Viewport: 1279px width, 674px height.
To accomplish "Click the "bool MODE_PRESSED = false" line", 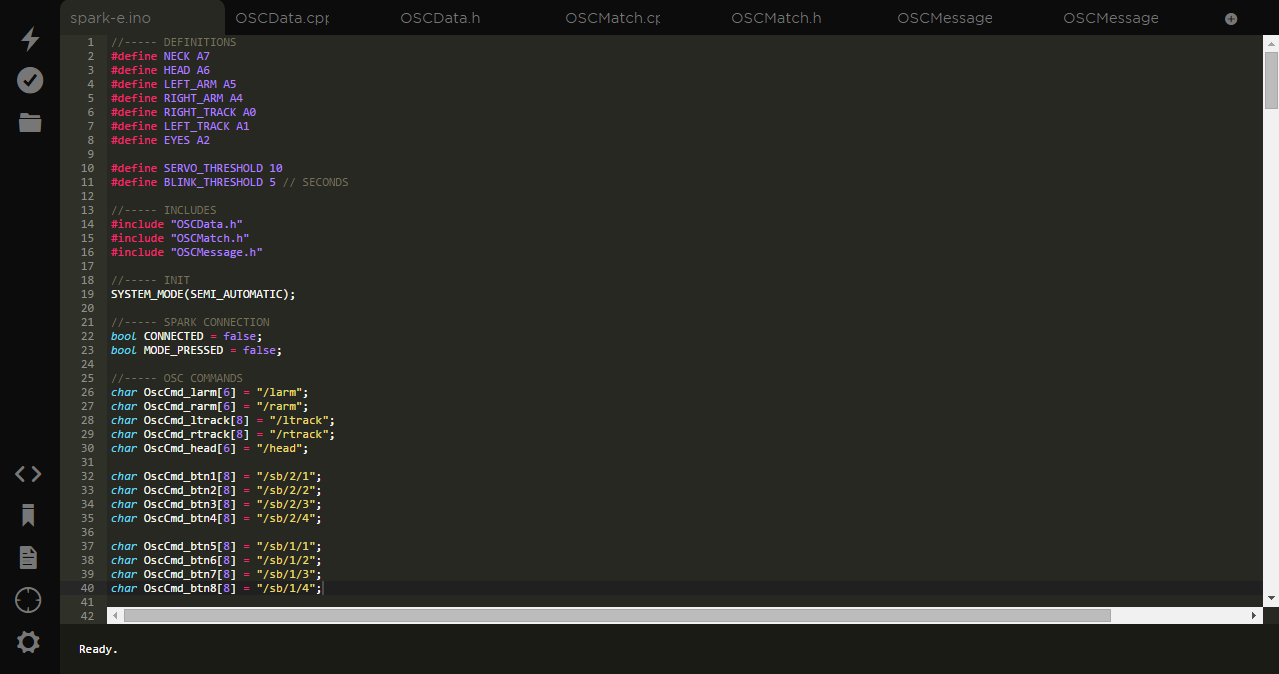I will coord(197,350).
